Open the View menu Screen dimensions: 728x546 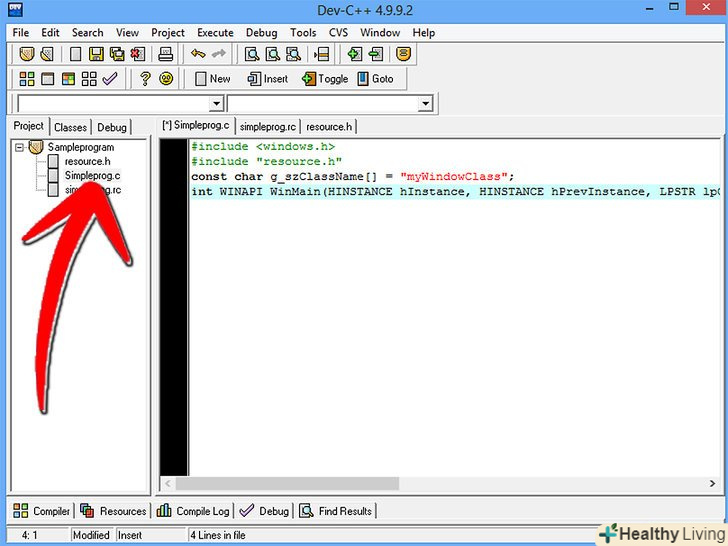coord(127,32)
